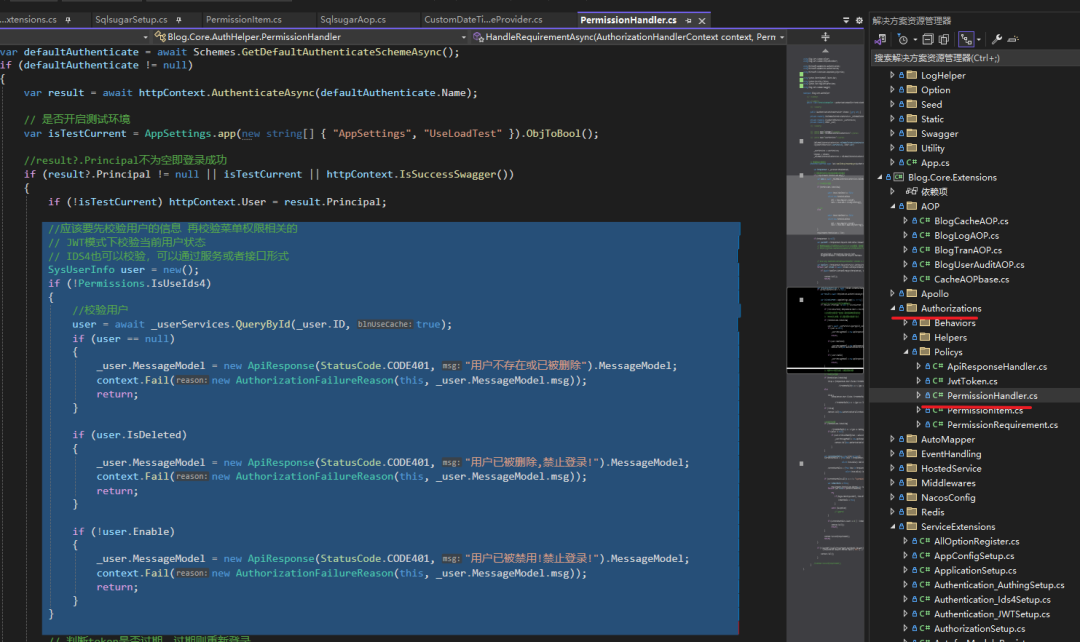Collapse all in Solution Explorer toolbar

click(928, 39)
